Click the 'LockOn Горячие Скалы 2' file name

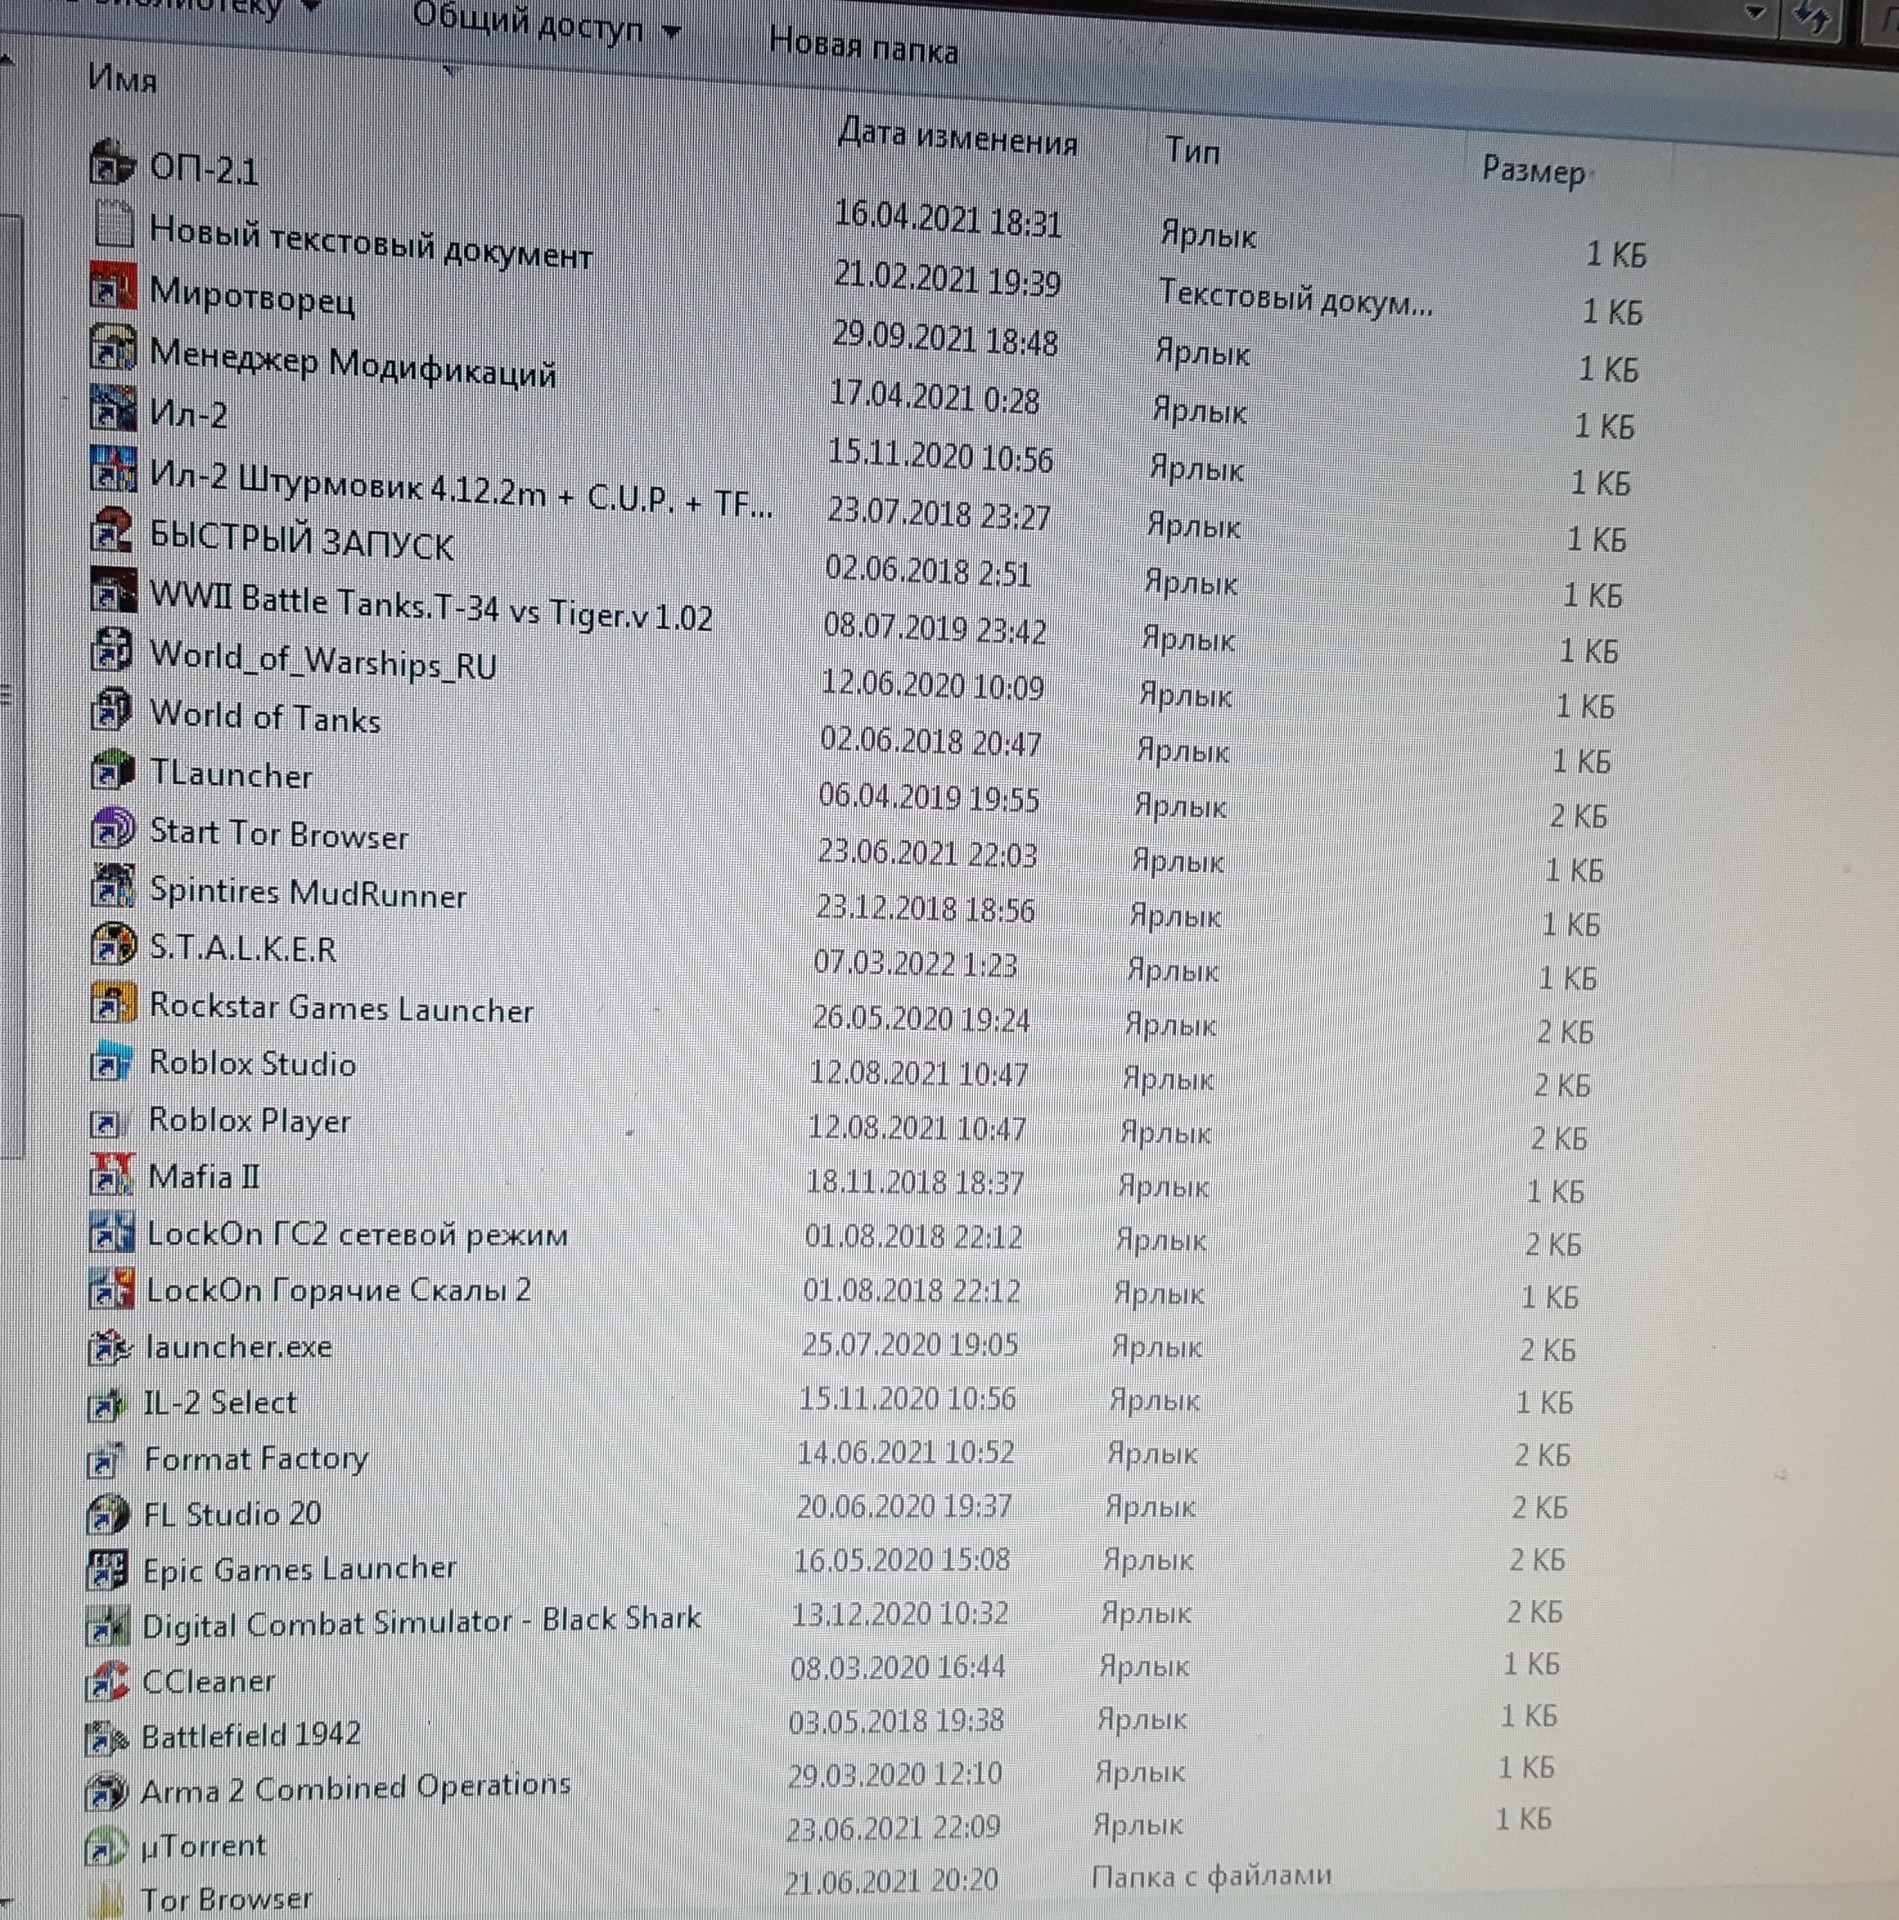point(339,1290)
